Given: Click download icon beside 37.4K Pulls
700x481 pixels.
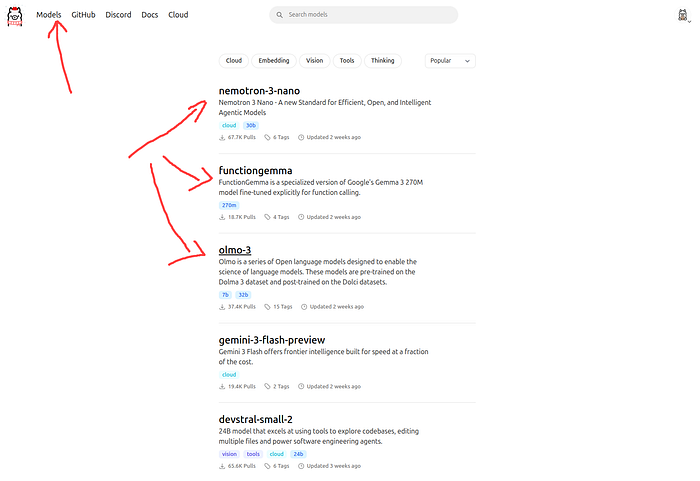Looking at the screenshot, I should (x=222, y=307).
